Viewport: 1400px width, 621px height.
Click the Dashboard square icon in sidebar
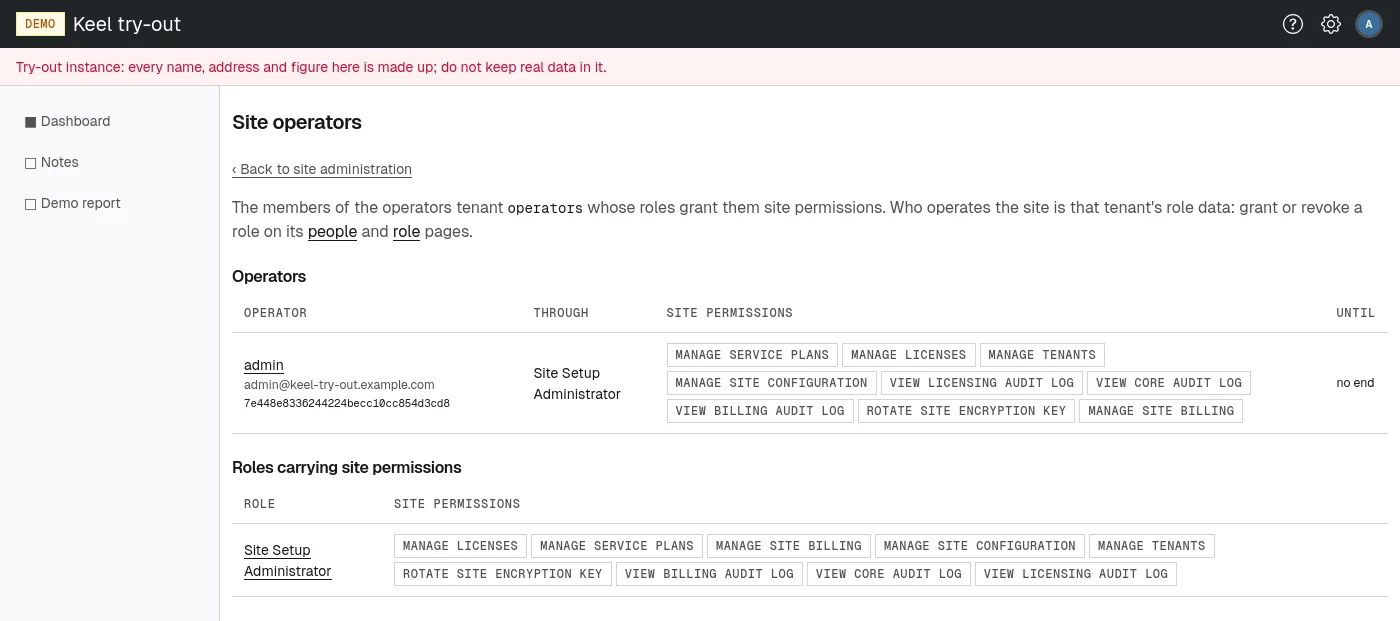coord(30,122)
